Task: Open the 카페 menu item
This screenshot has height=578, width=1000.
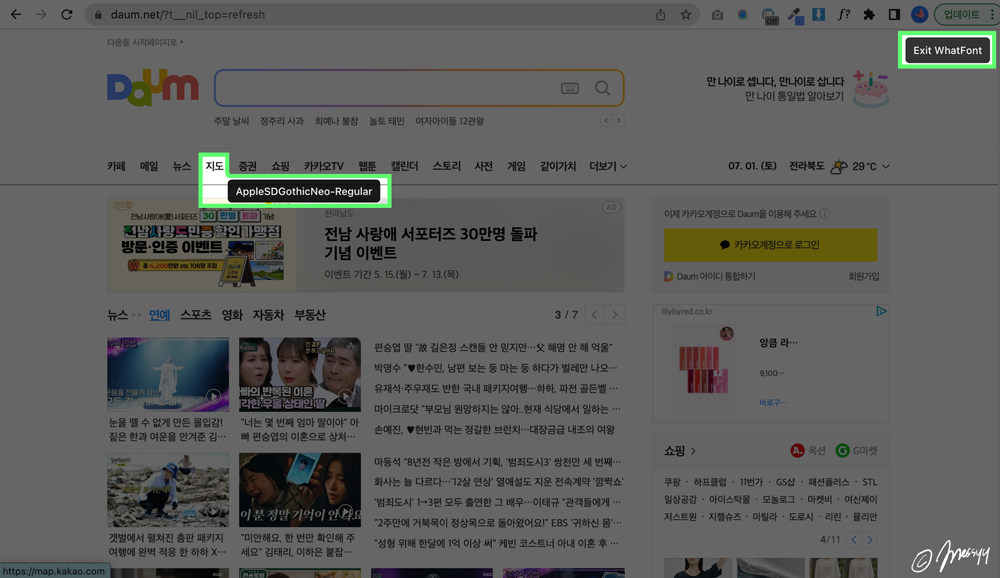Action: (x=116, y=166)
